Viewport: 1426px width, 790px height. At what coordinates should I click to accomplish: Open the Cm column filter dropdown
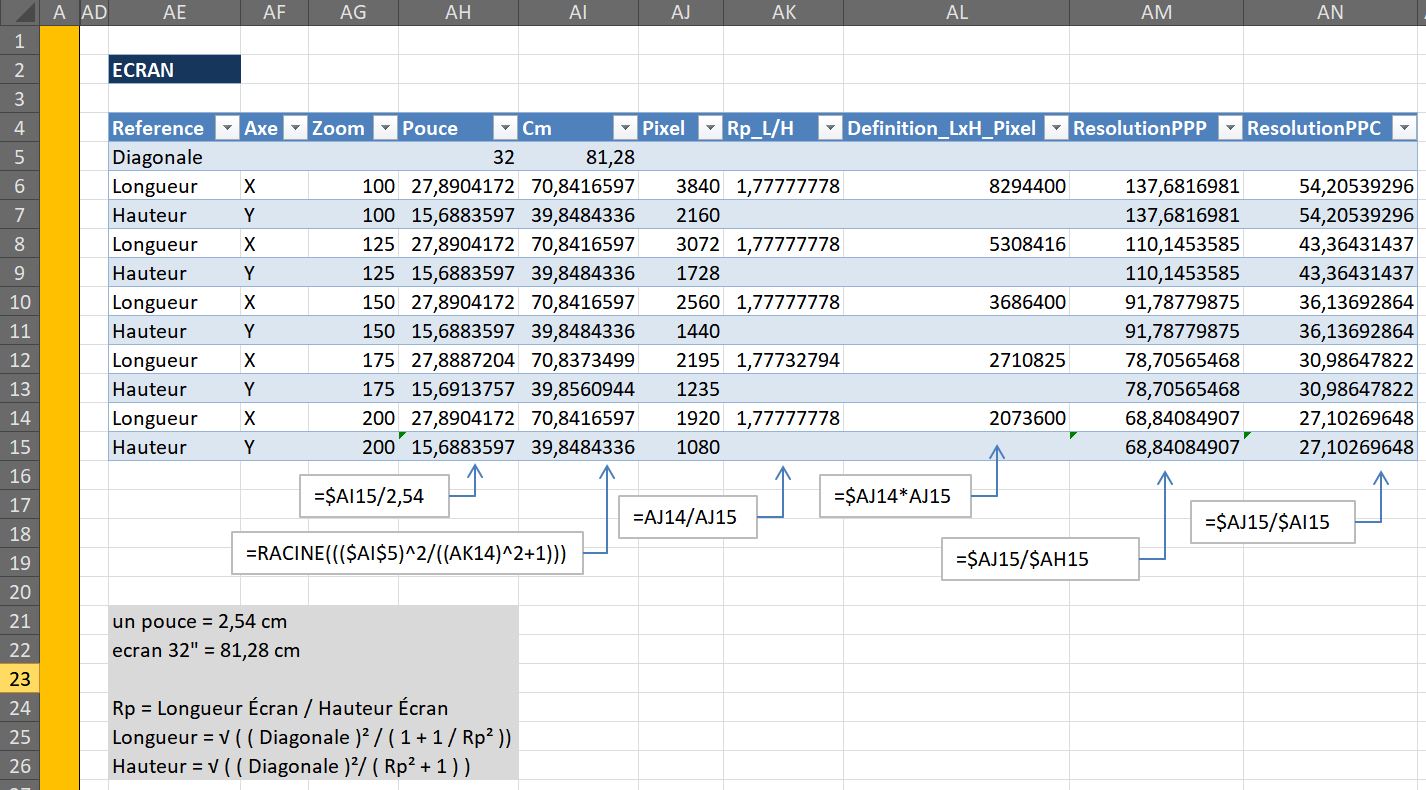pyautogui.click(x=624, y=128)
